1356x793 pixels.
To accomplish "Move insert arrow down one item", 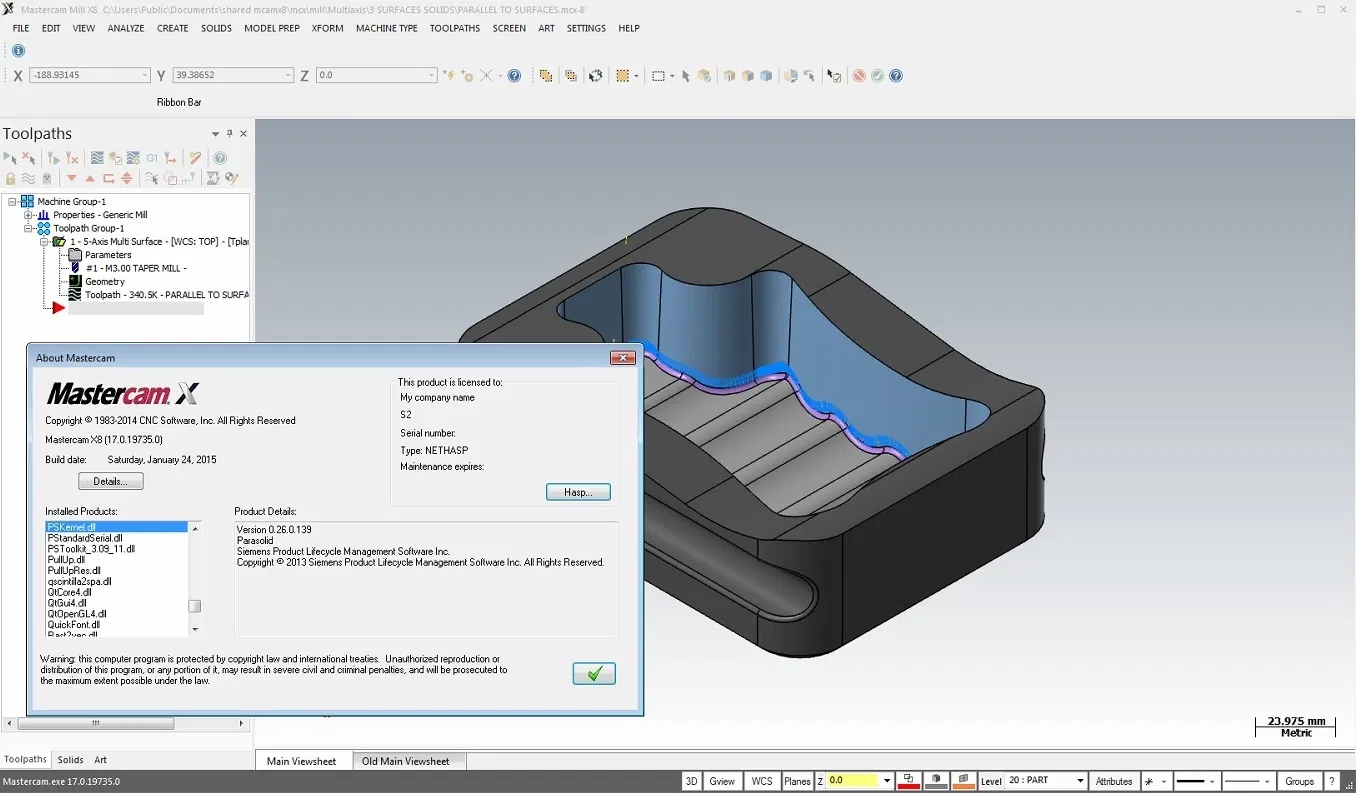I will click(72, 179).
